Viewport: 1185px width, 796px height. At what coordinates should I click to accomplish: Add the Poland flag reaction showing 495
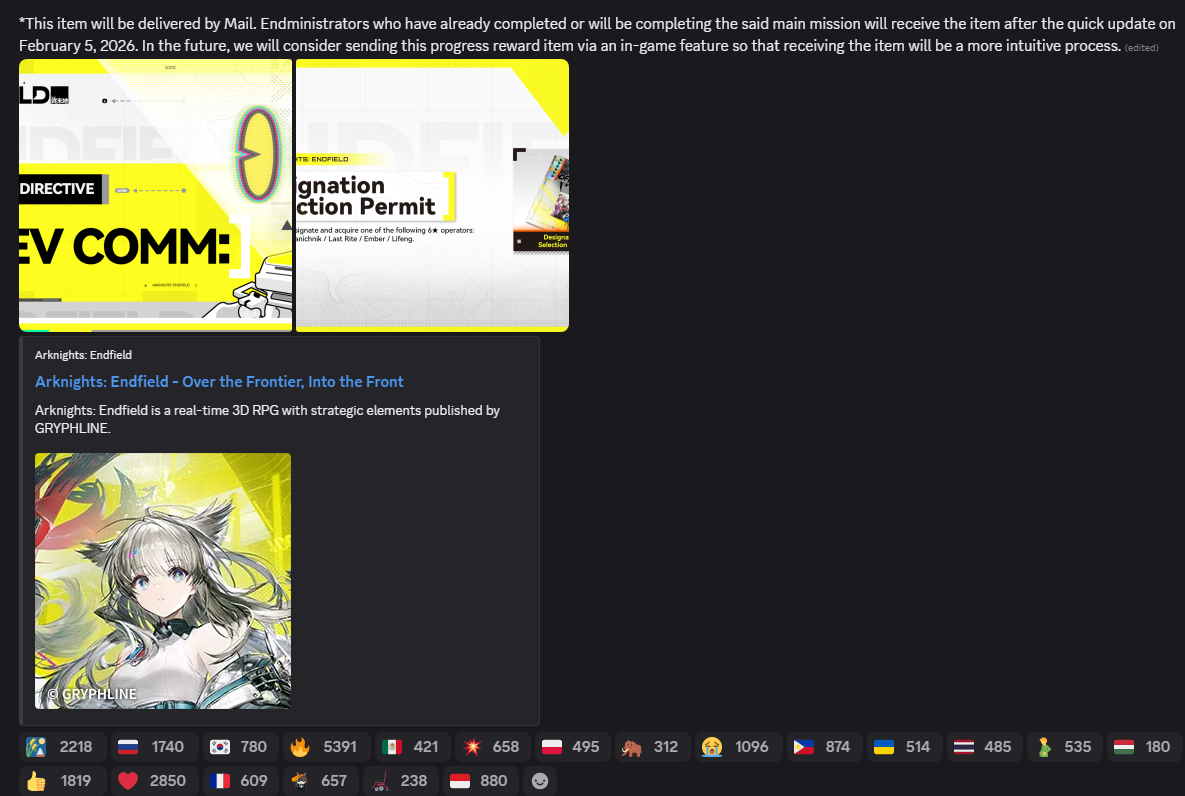coord(573,747)
